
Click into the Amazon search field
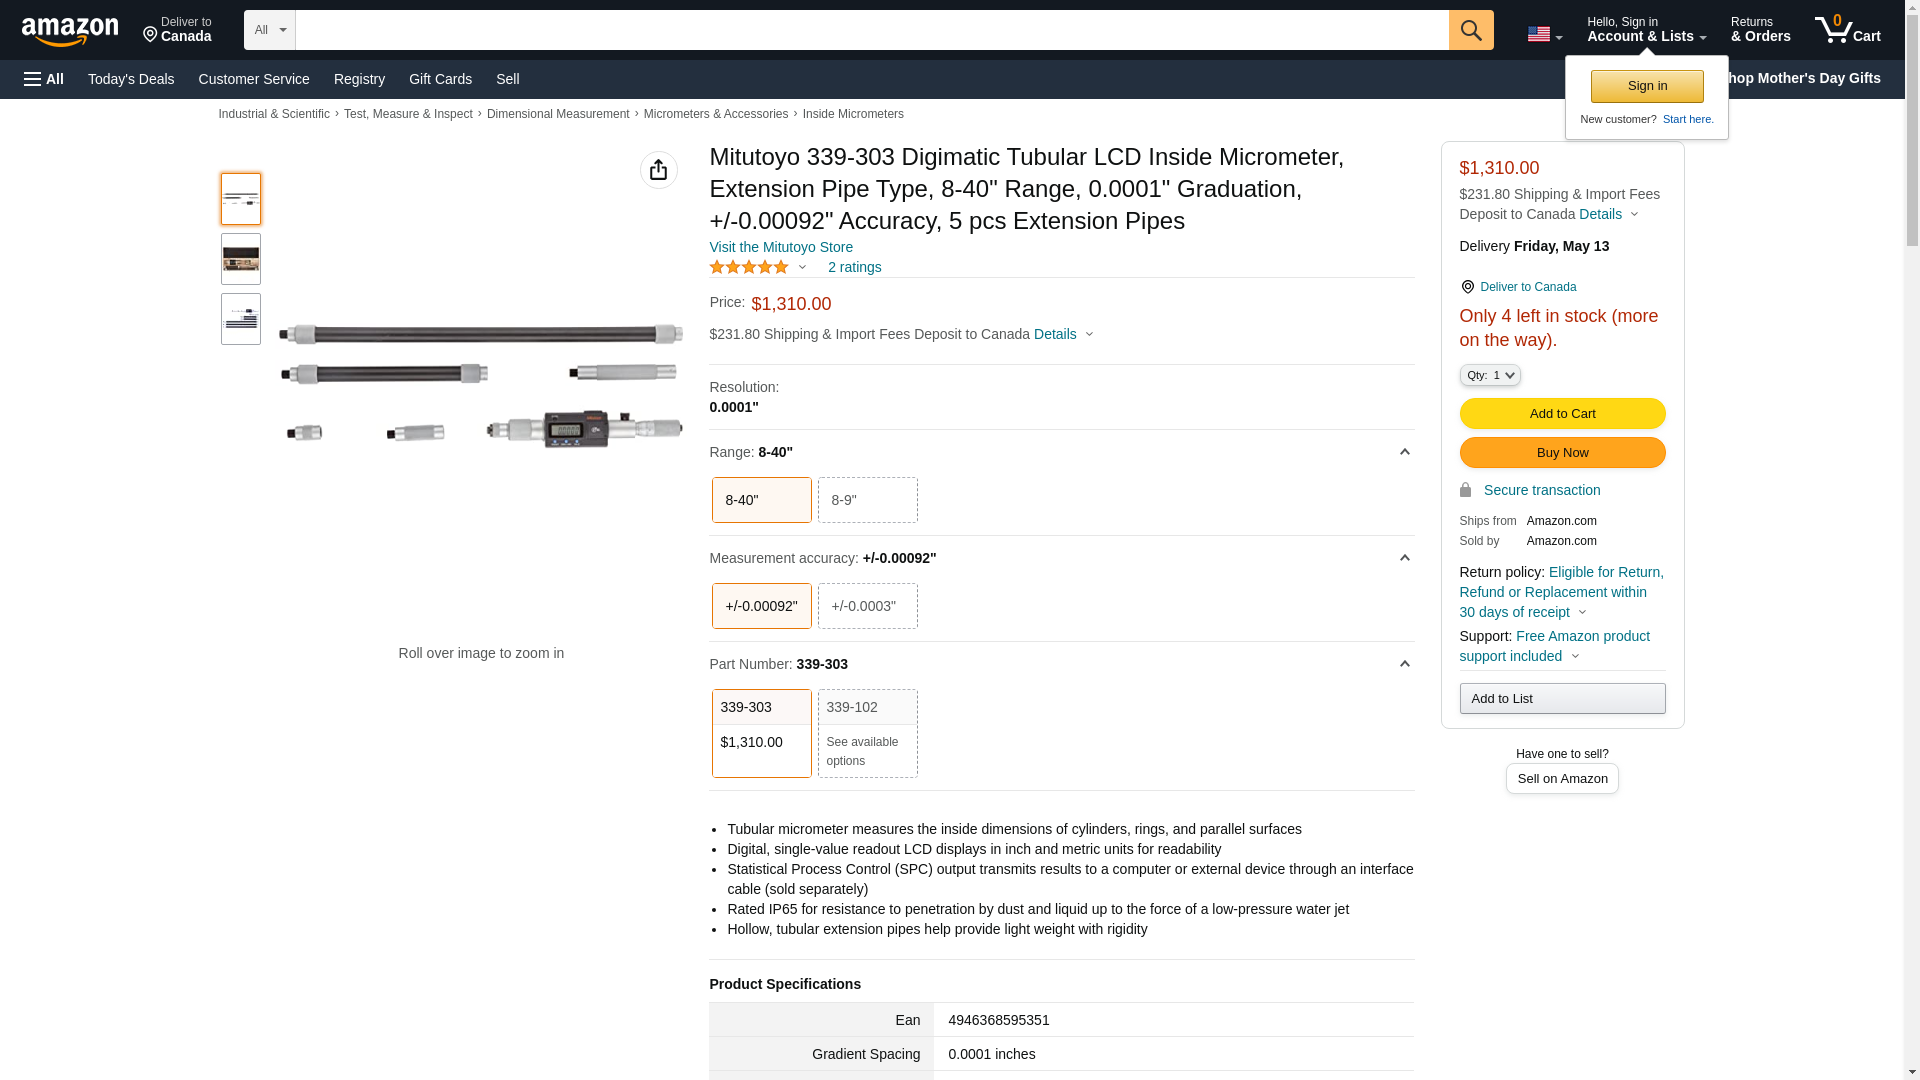[x=870, y=30]
